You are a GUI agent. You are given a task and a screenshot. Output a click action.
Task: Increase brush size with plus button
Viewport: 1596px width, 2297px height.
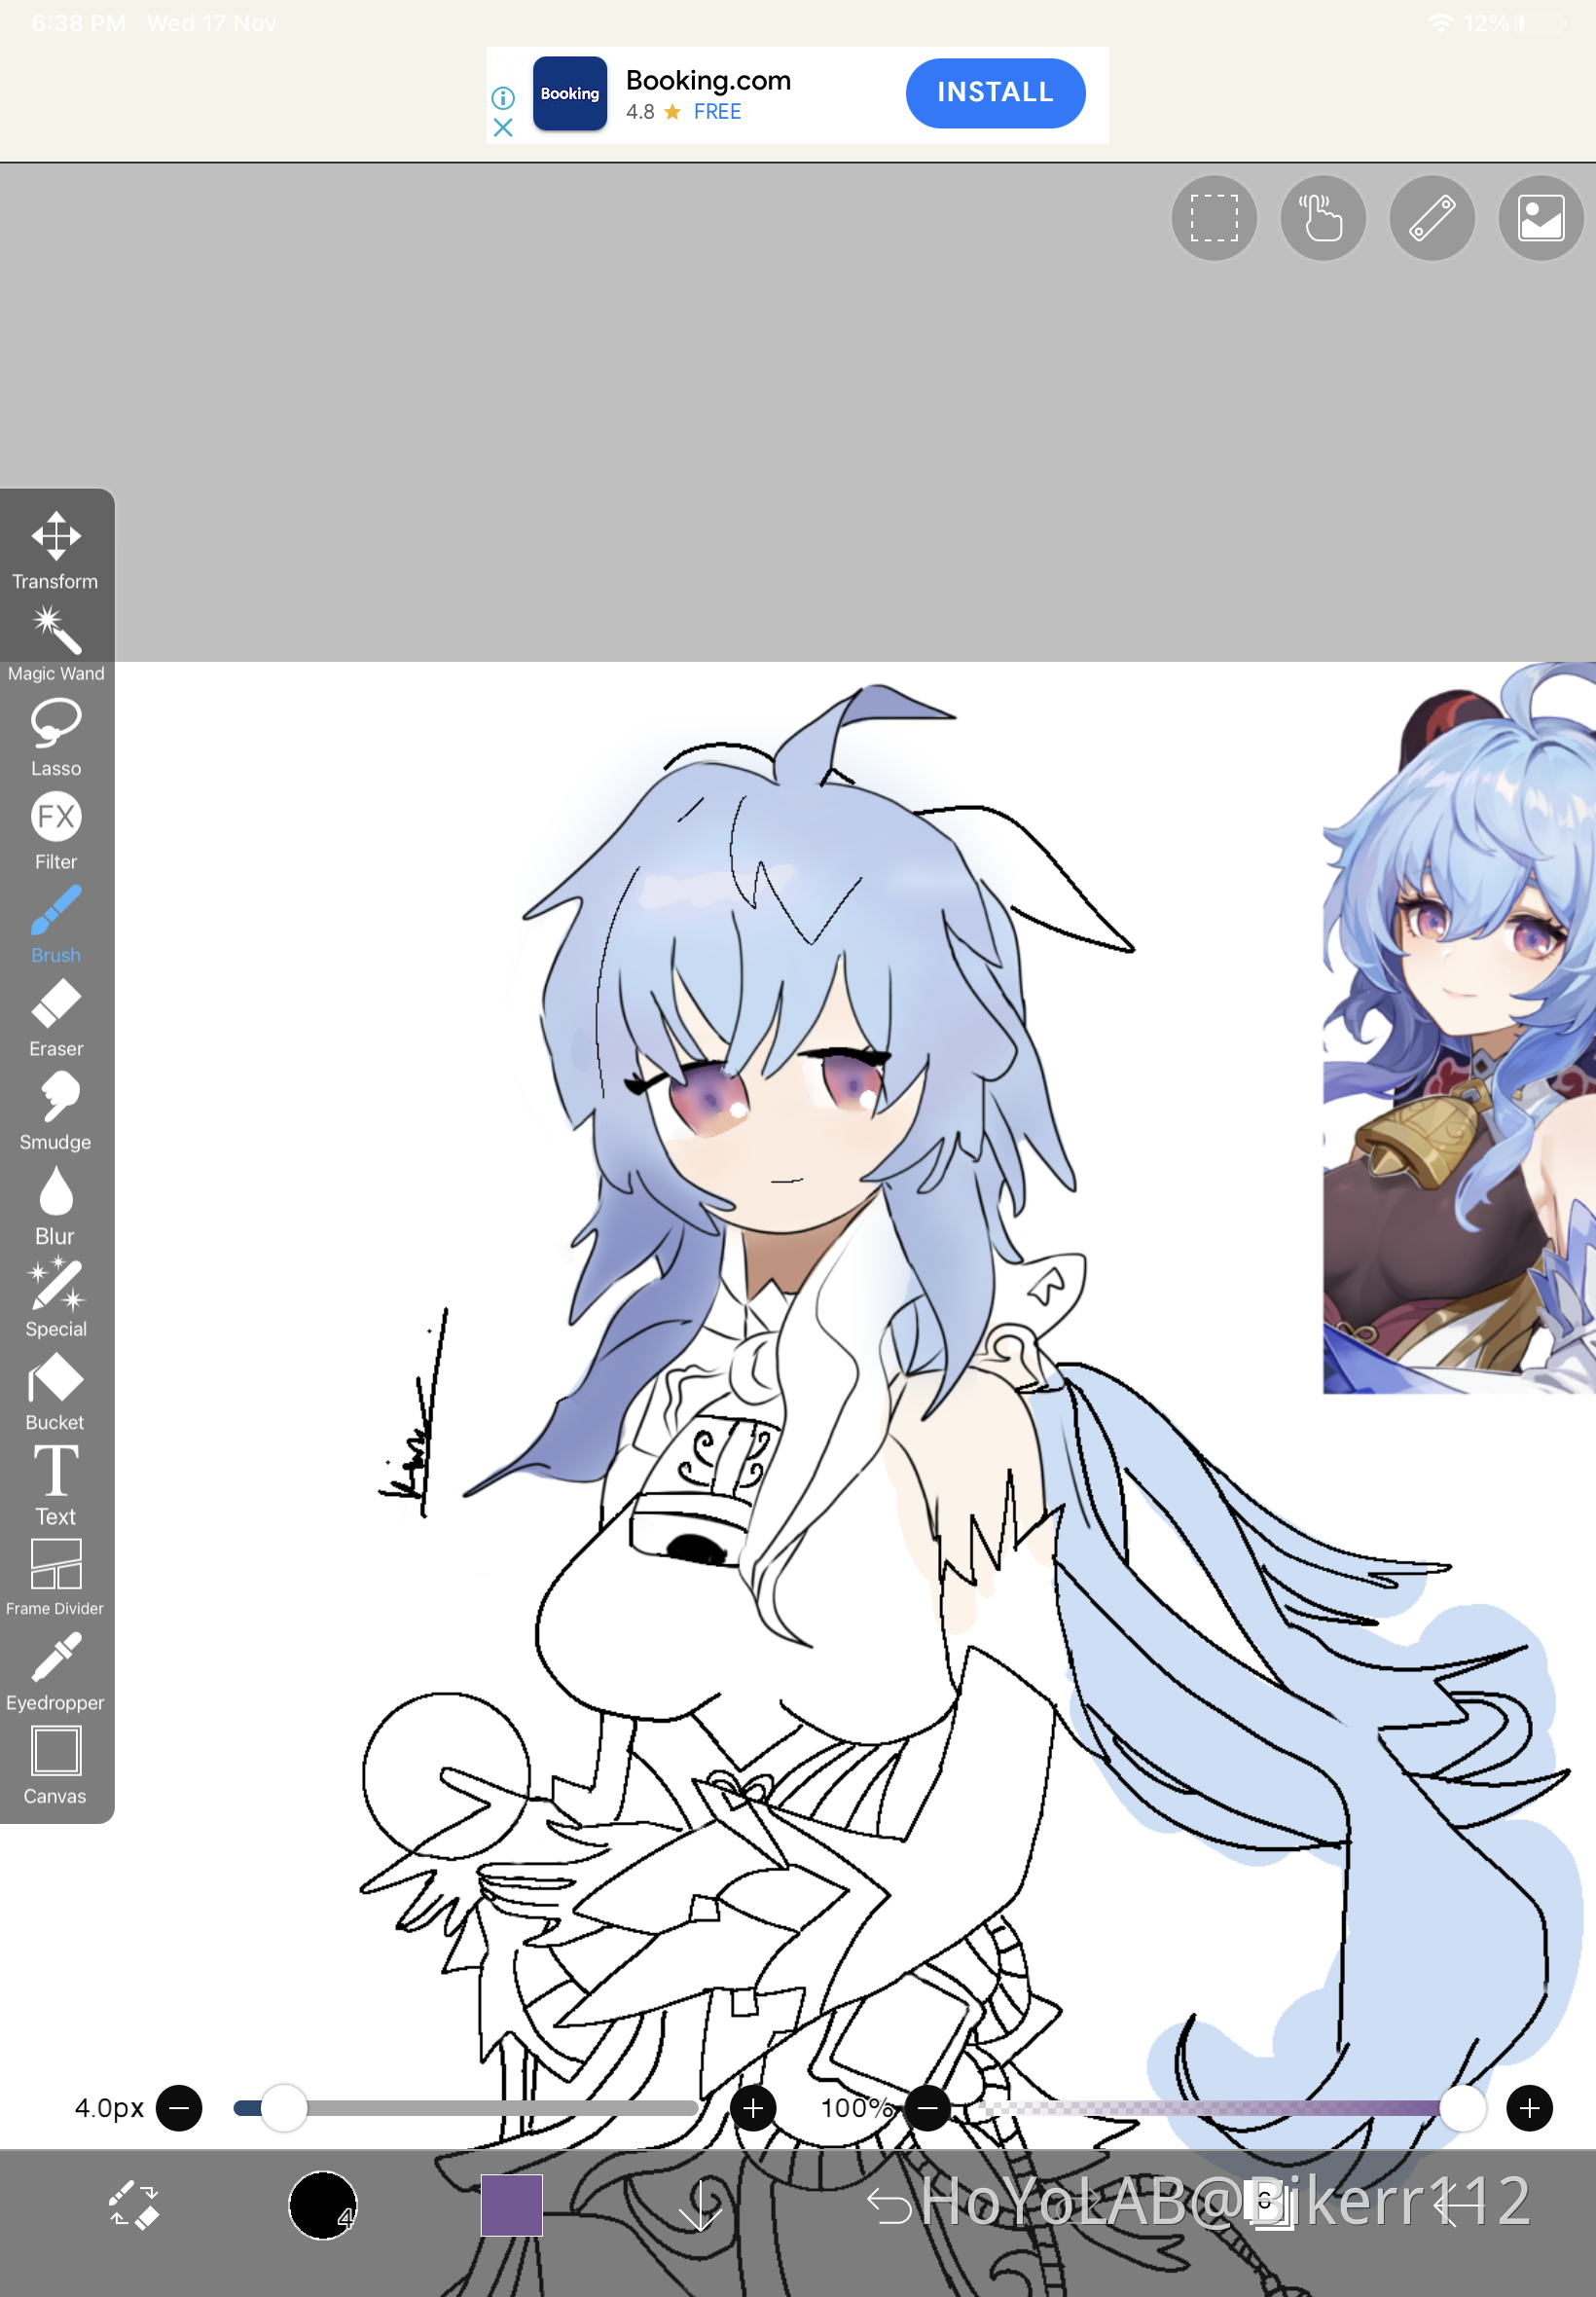(753, 2108)
